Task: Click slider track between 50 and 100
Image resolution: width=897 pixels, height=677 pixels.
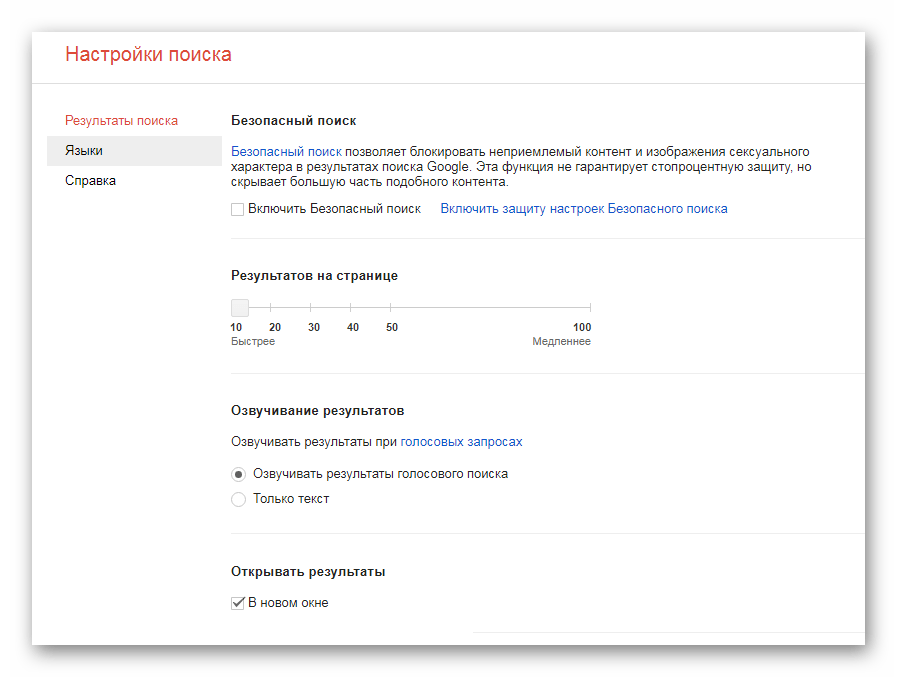Action: click(x=490, y=308)
